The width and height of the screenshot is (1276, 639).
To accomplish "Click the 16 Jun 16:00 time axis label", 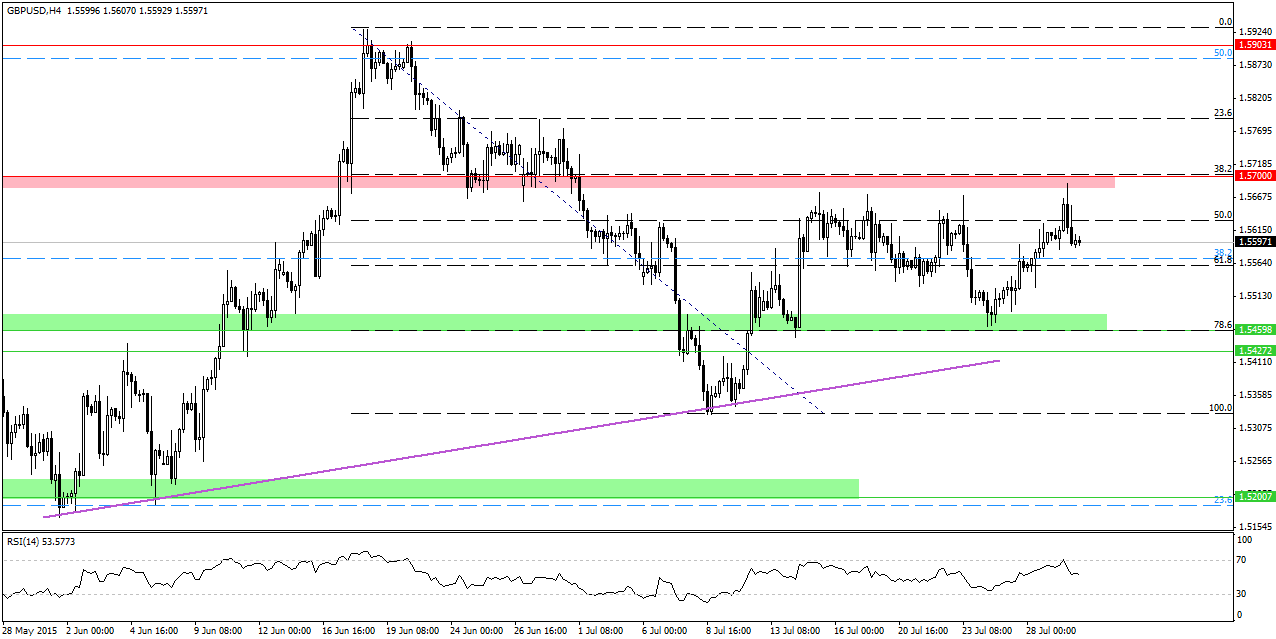I will (350, 631).
